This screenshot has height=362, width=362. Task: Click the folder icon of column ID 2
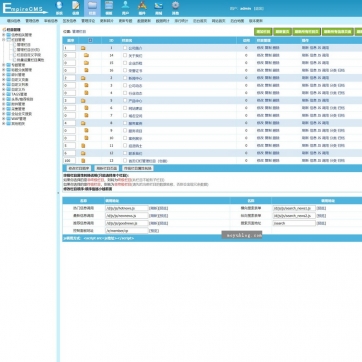(x=83, y=78)
